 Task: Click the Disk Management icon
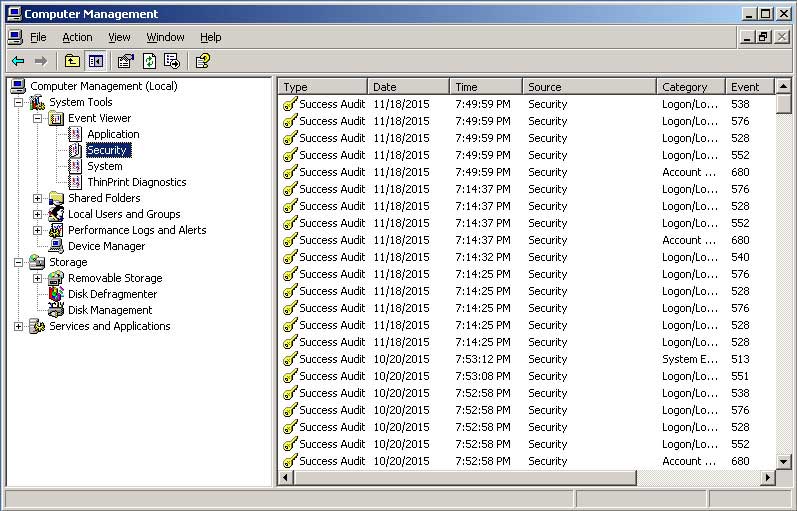tap(56, 310)
